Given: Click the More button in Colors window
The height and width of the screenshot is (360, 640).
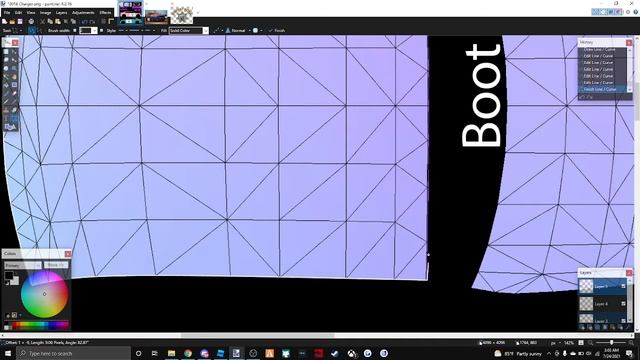Looking at the screenshot, I should [56, 265].
